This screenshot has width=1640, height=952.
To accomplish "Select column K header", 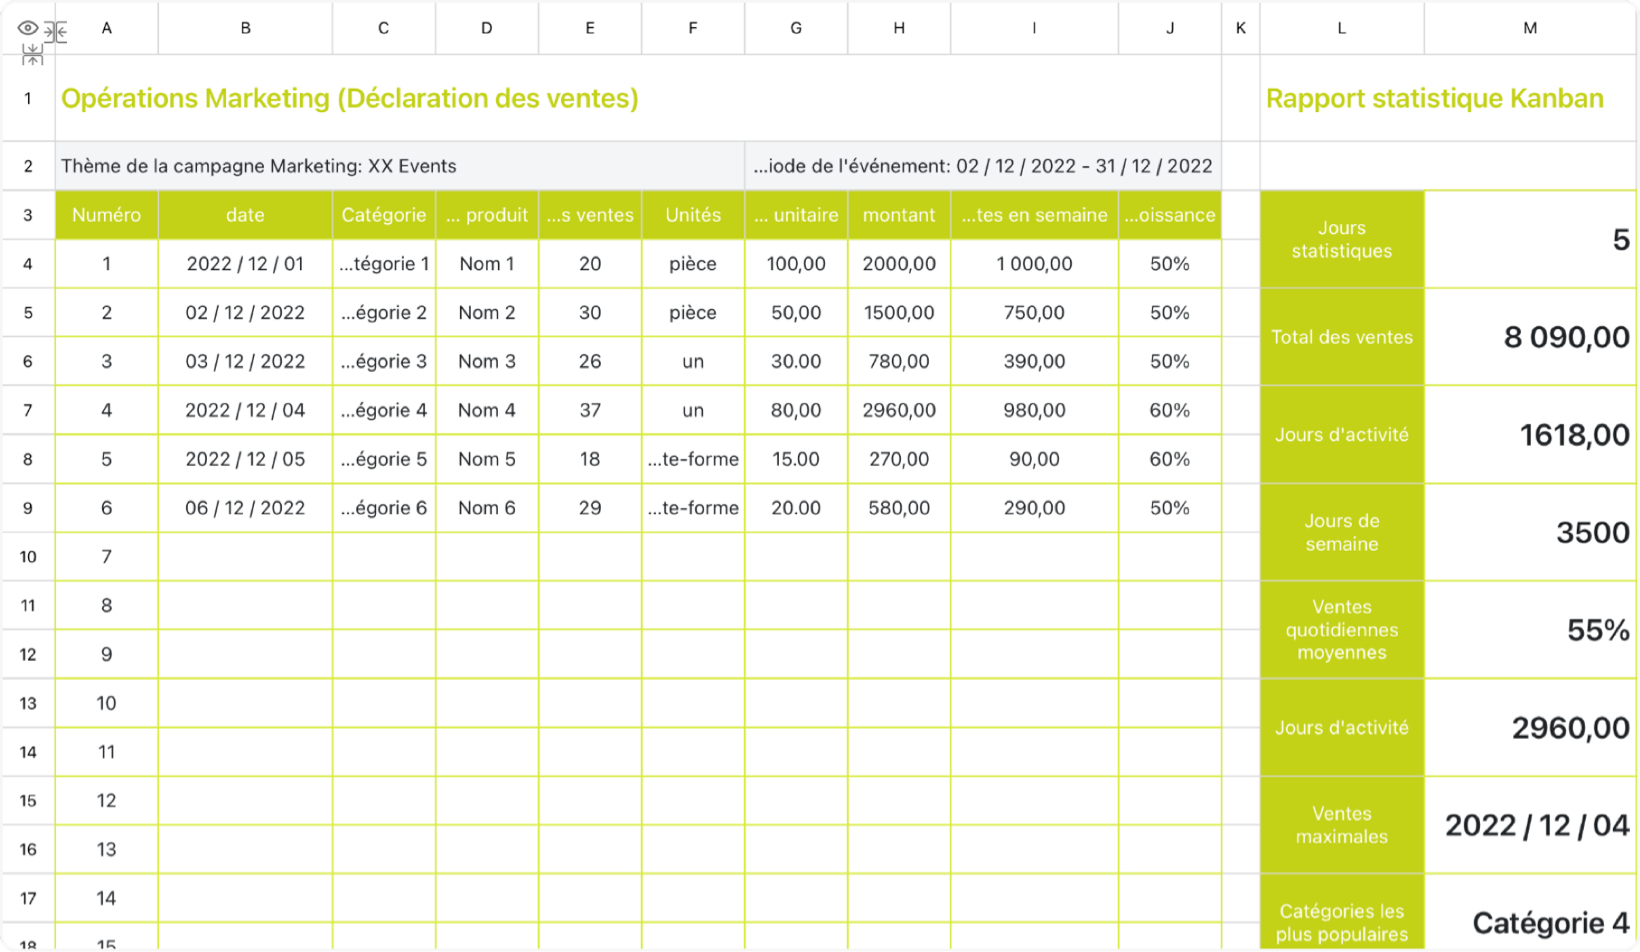I will point(1240,28).
